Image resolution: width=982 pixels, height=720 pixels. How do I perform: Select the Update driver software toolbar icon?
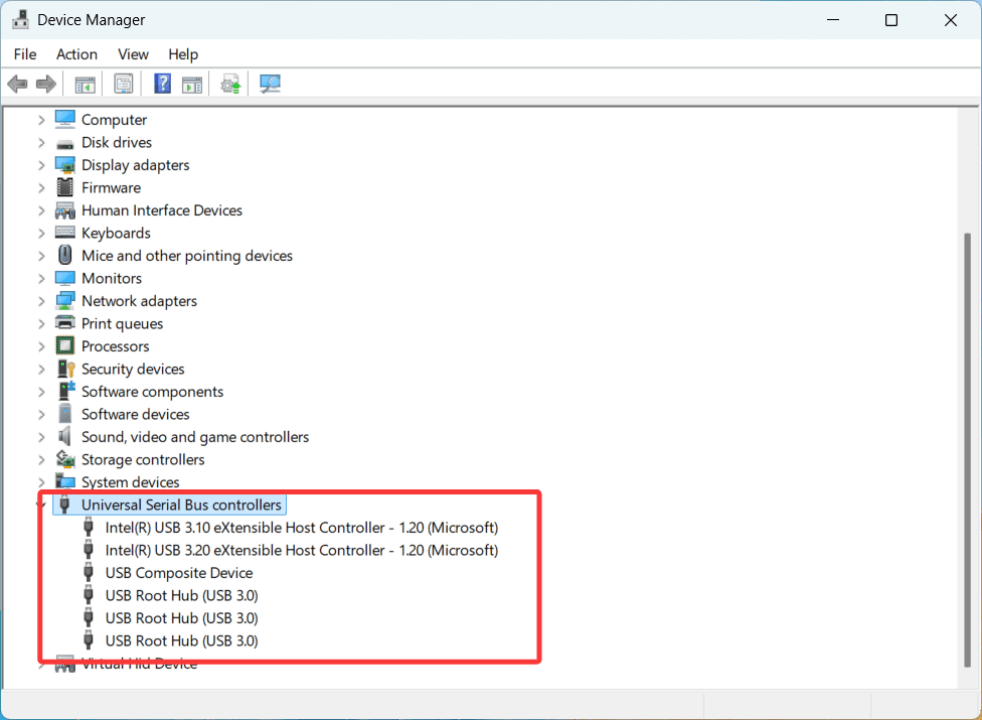(x=230, y=83)
